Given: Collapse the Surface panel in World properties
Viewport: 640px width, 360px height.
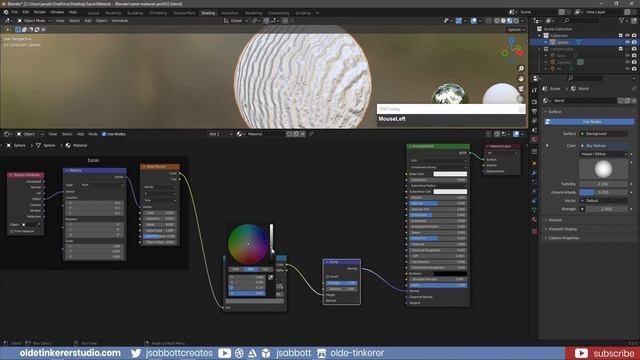Looking at the screenshot, I should click(x=554, y=111).
